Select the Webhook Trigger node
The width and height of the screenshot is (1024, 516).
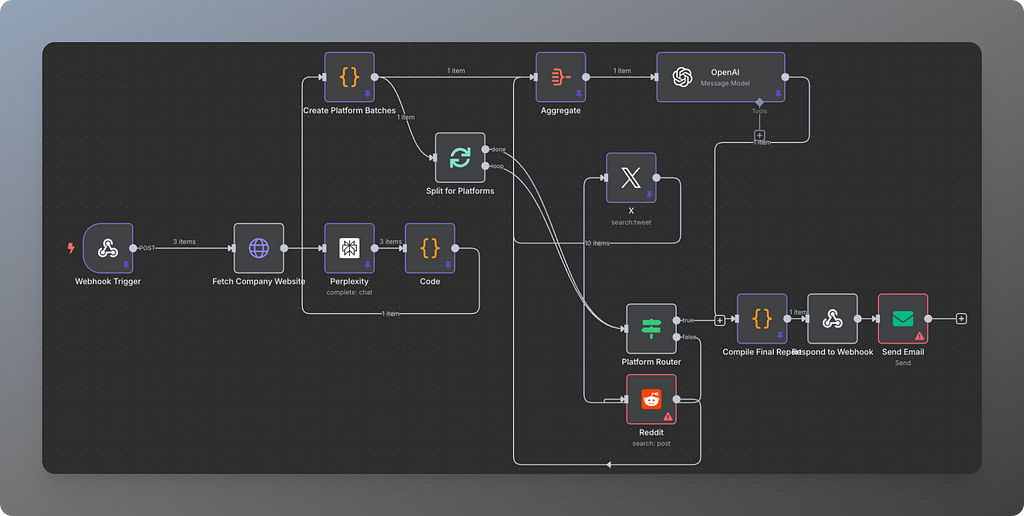click(x=108, y=248)
